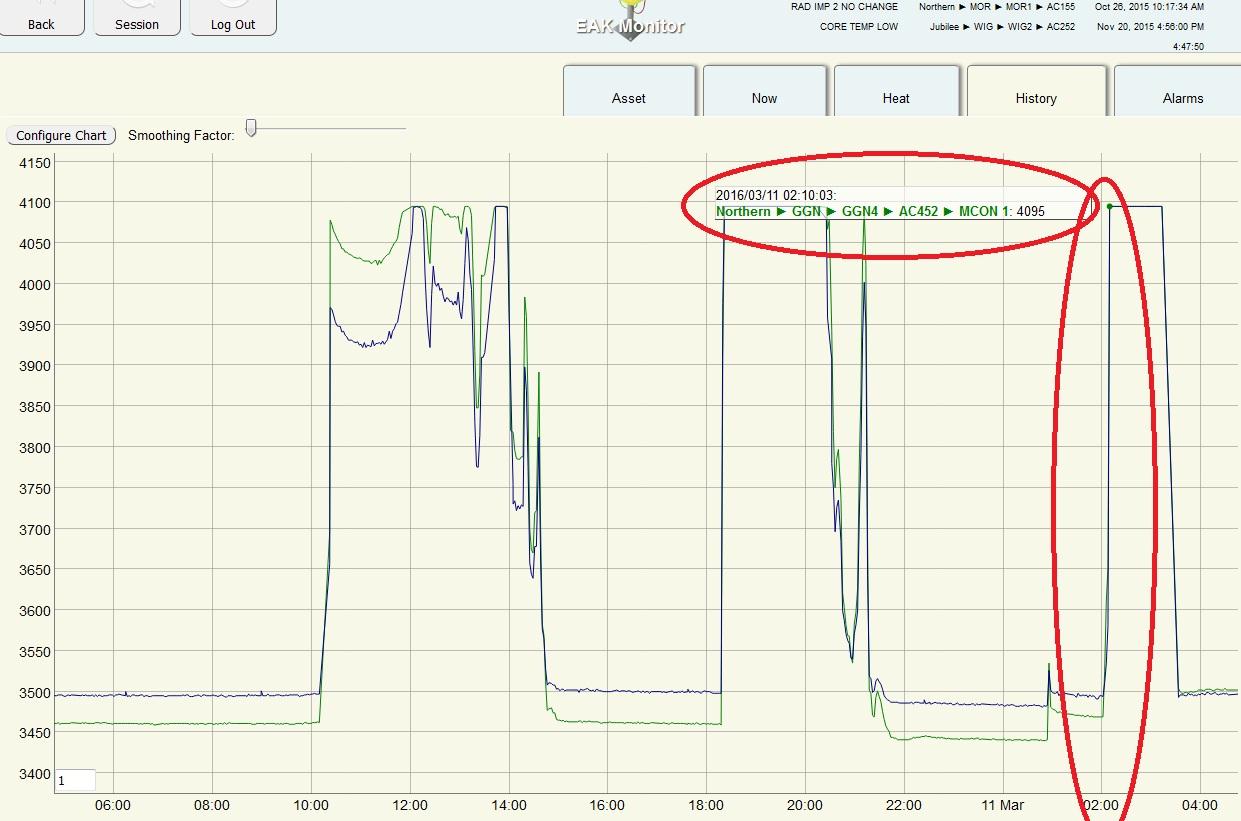Click the 04:00 x-axis label

pyautogui.click(x=1200, y=805)
